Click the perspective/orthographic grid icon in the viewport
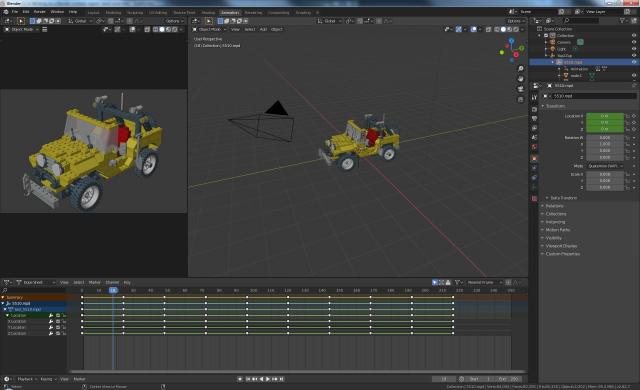This screenshot has height=390, width=640. (x=520, y=99)
